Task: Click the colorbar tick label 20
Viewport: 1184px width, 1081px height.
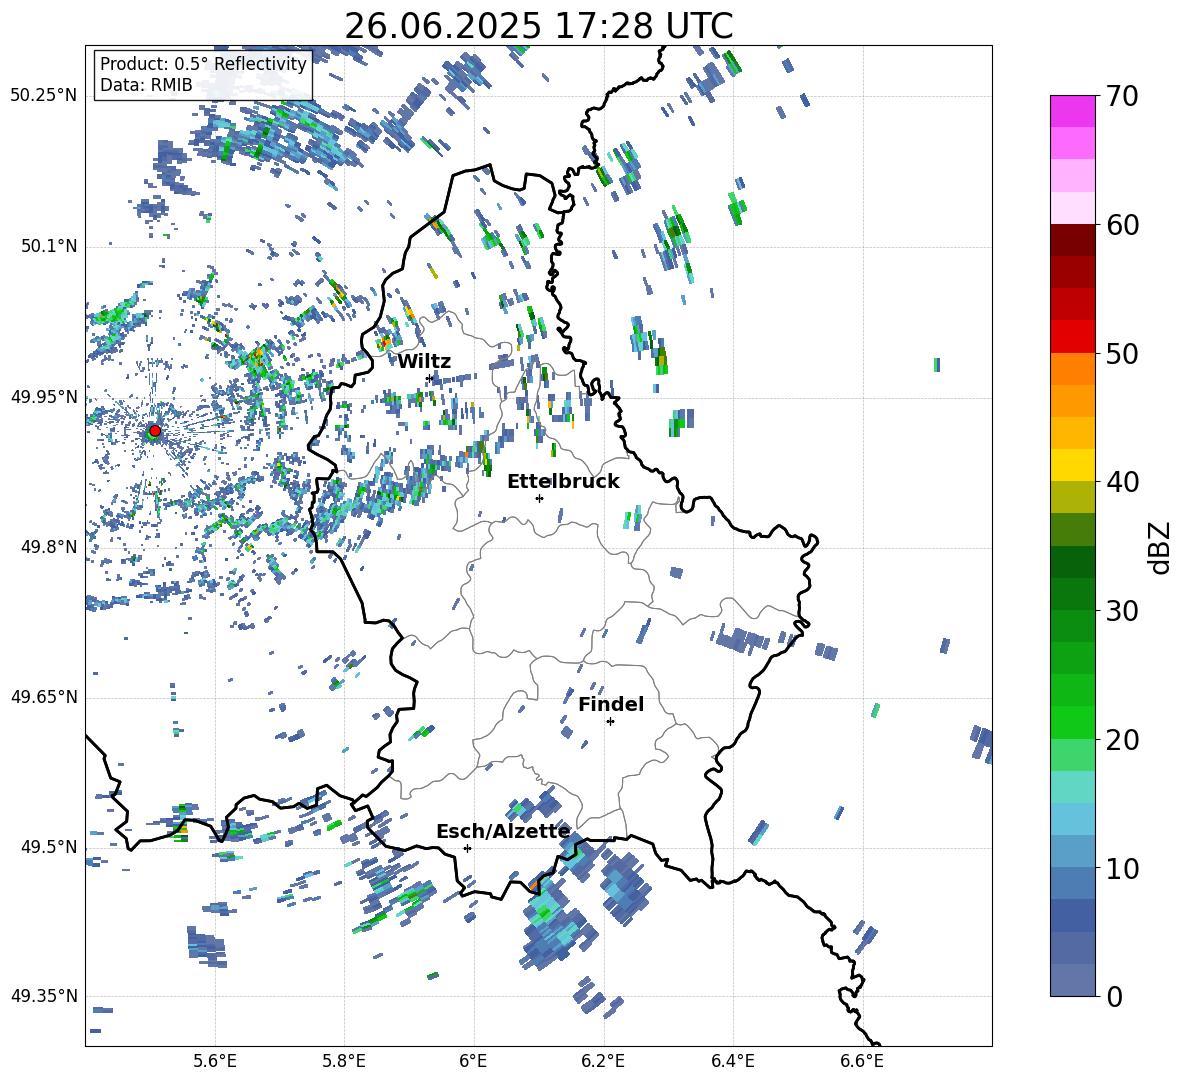Action: tap(1122, 740)
